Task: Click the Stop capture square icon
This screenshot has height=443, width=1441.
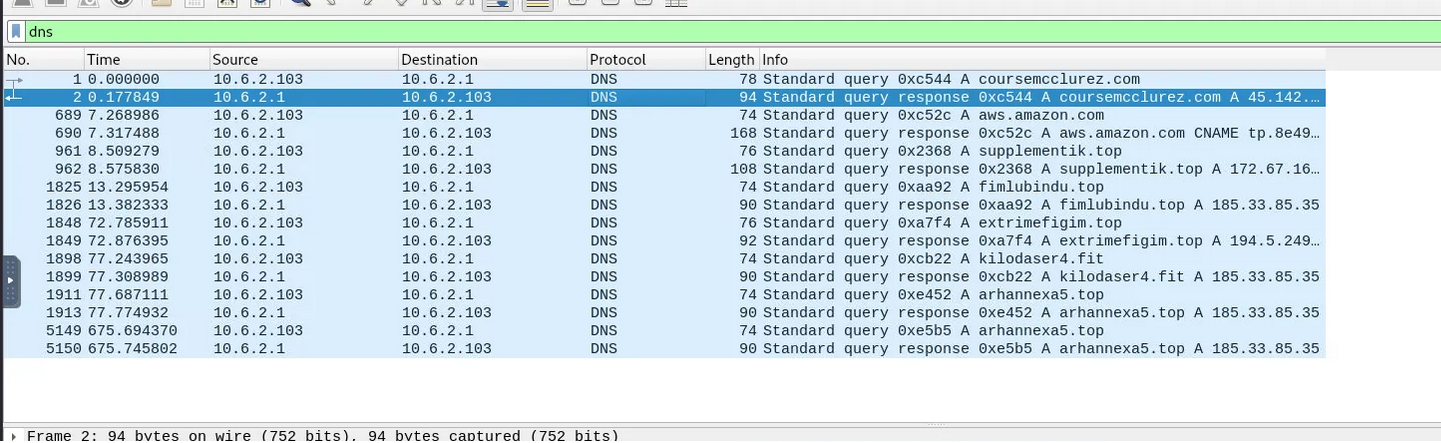Action: [53, 3]
